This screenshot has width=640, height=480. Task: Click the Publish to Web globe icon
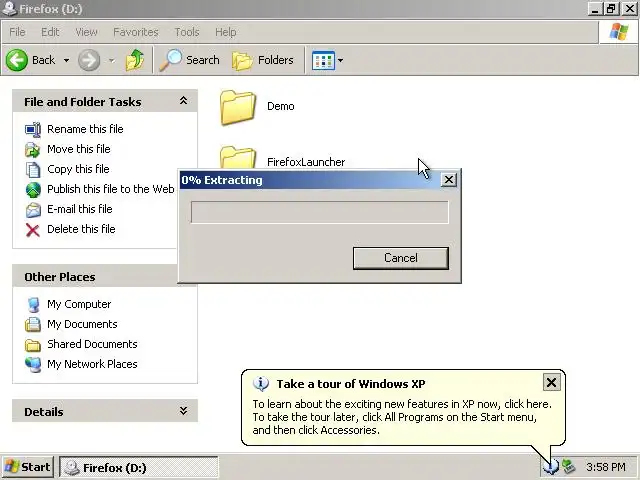tap(33, 190)
